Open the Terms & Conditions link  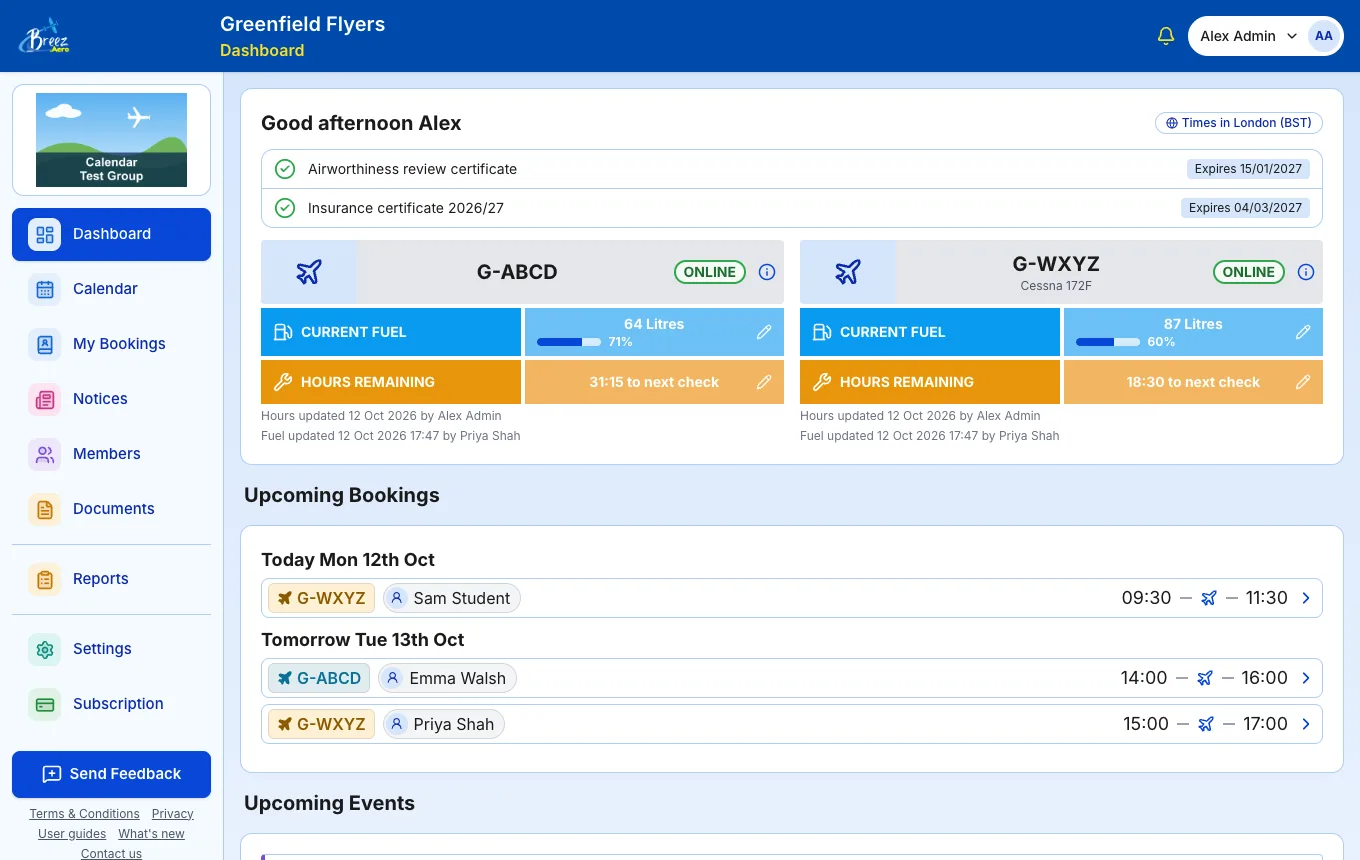coord(84,814)
